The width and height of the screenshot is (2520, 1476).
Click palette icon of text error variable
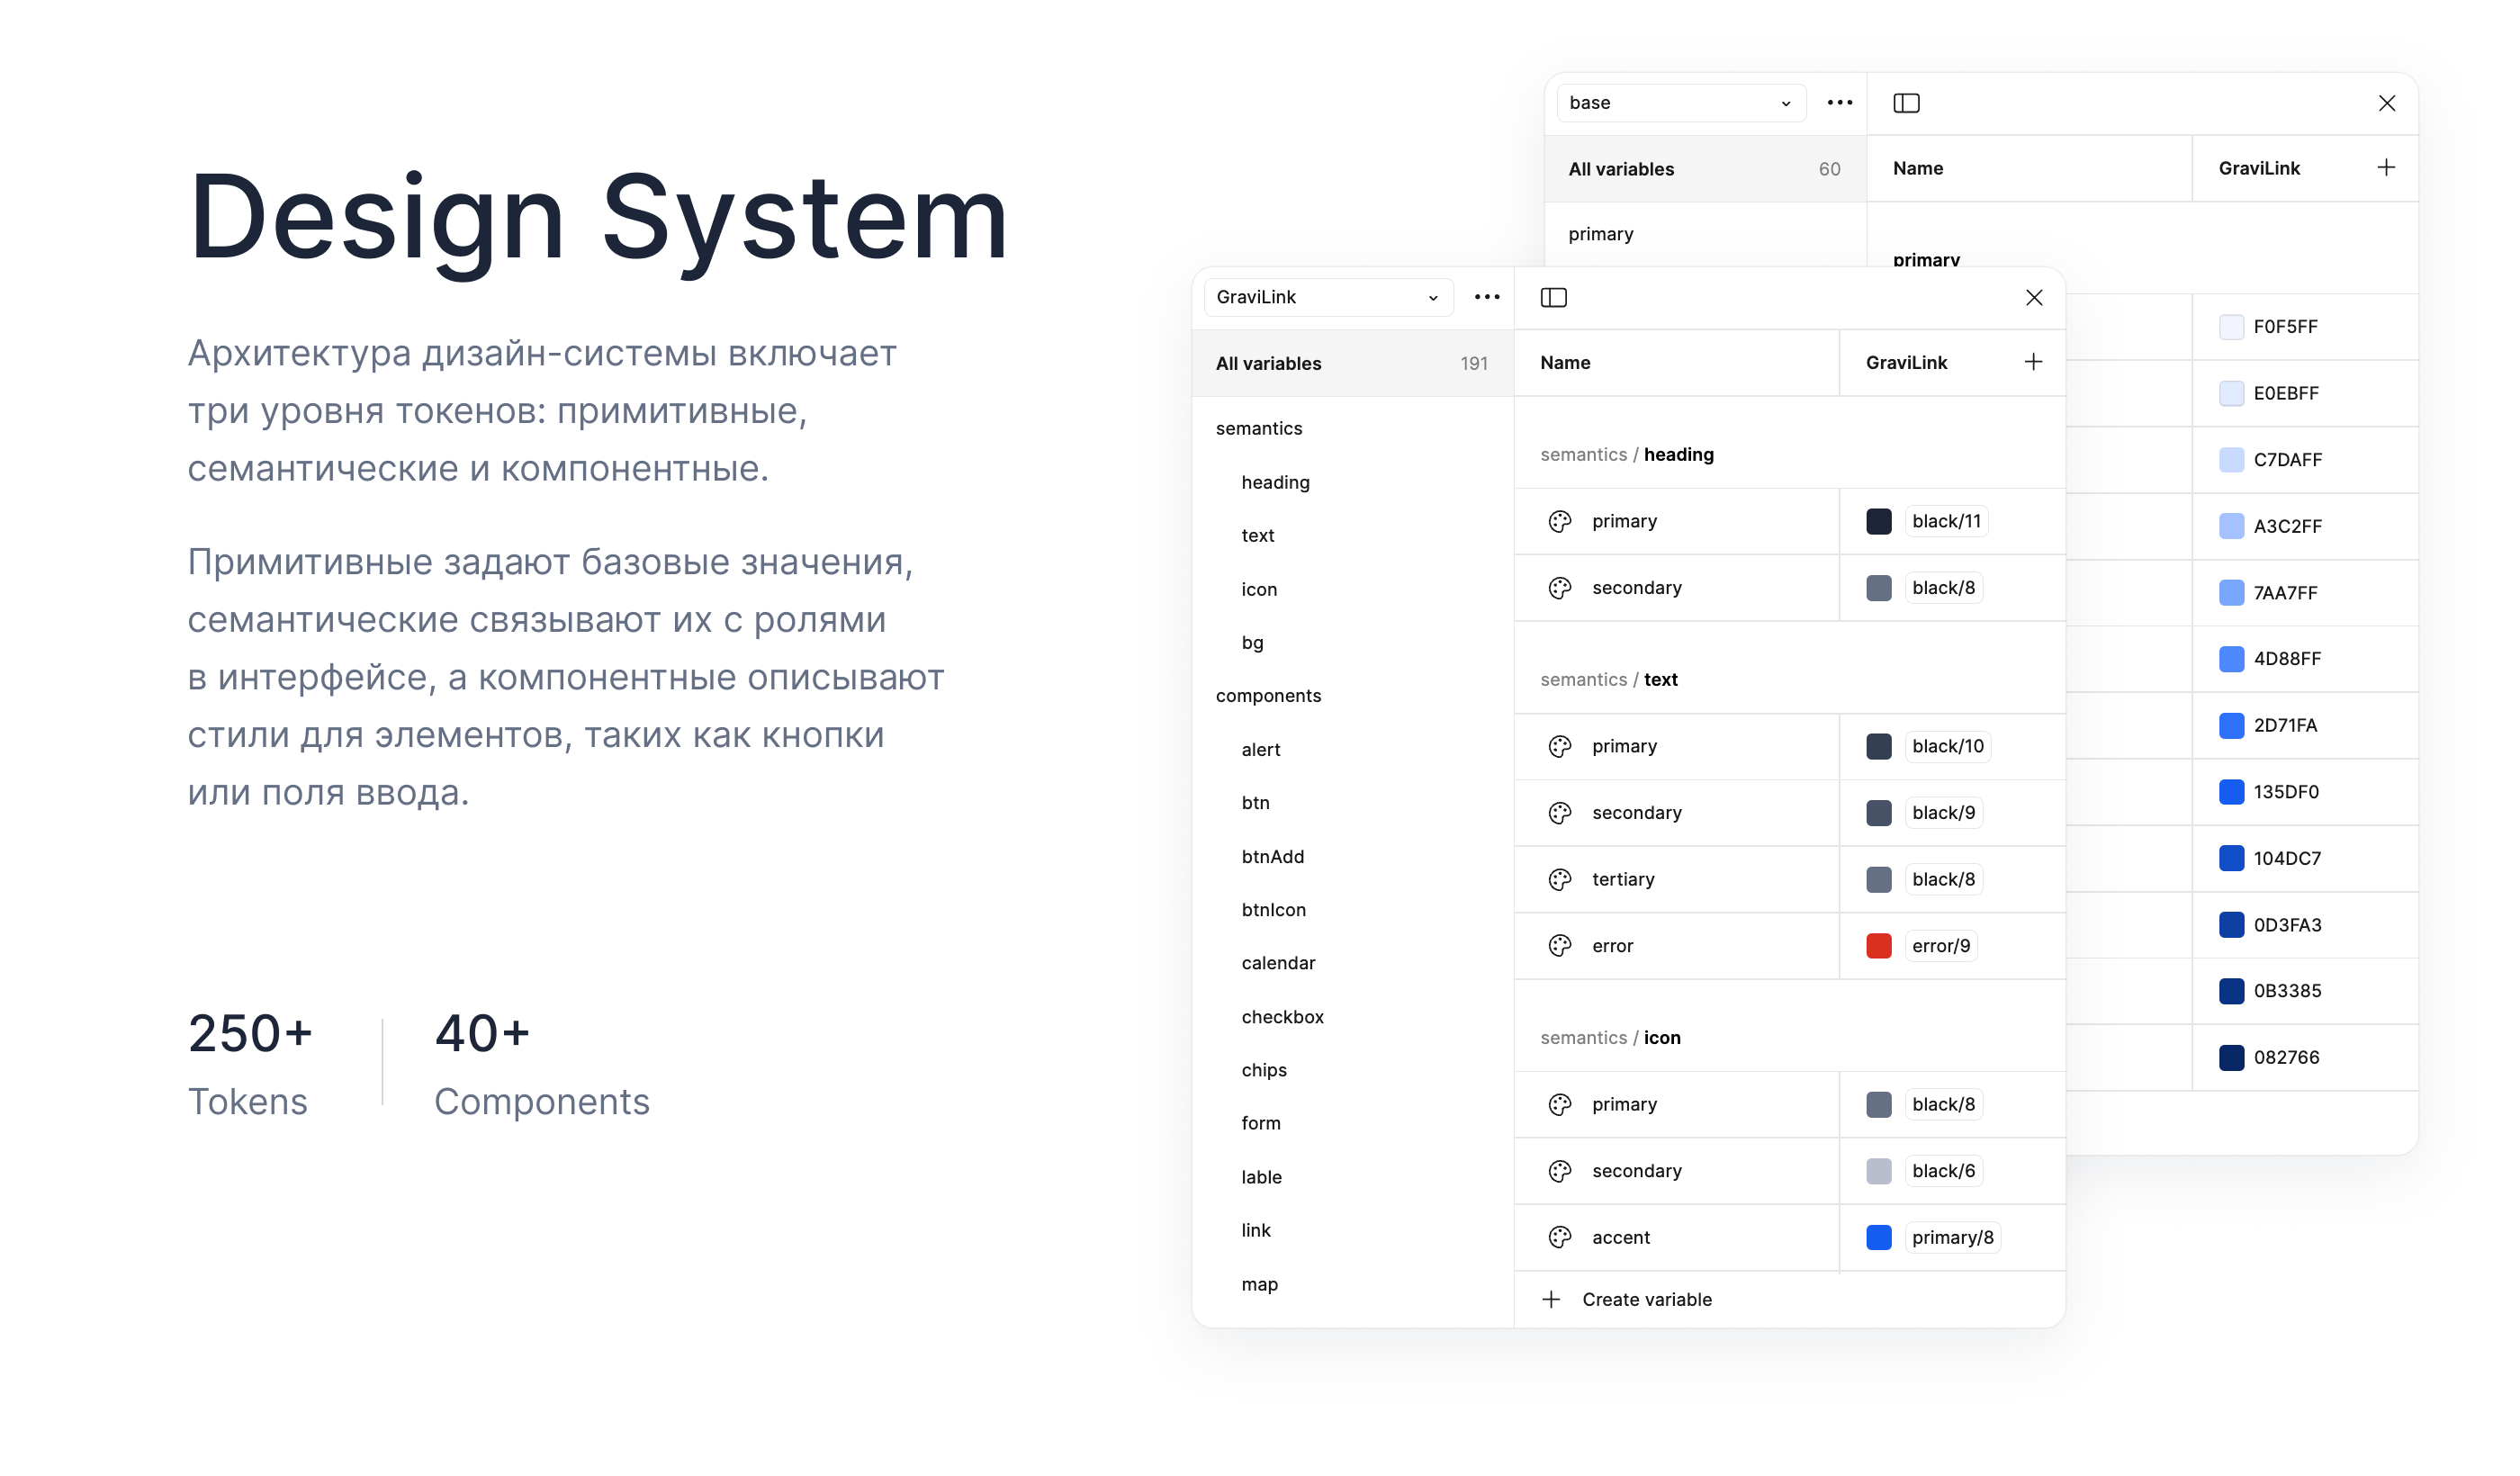tap(1559, 946)
